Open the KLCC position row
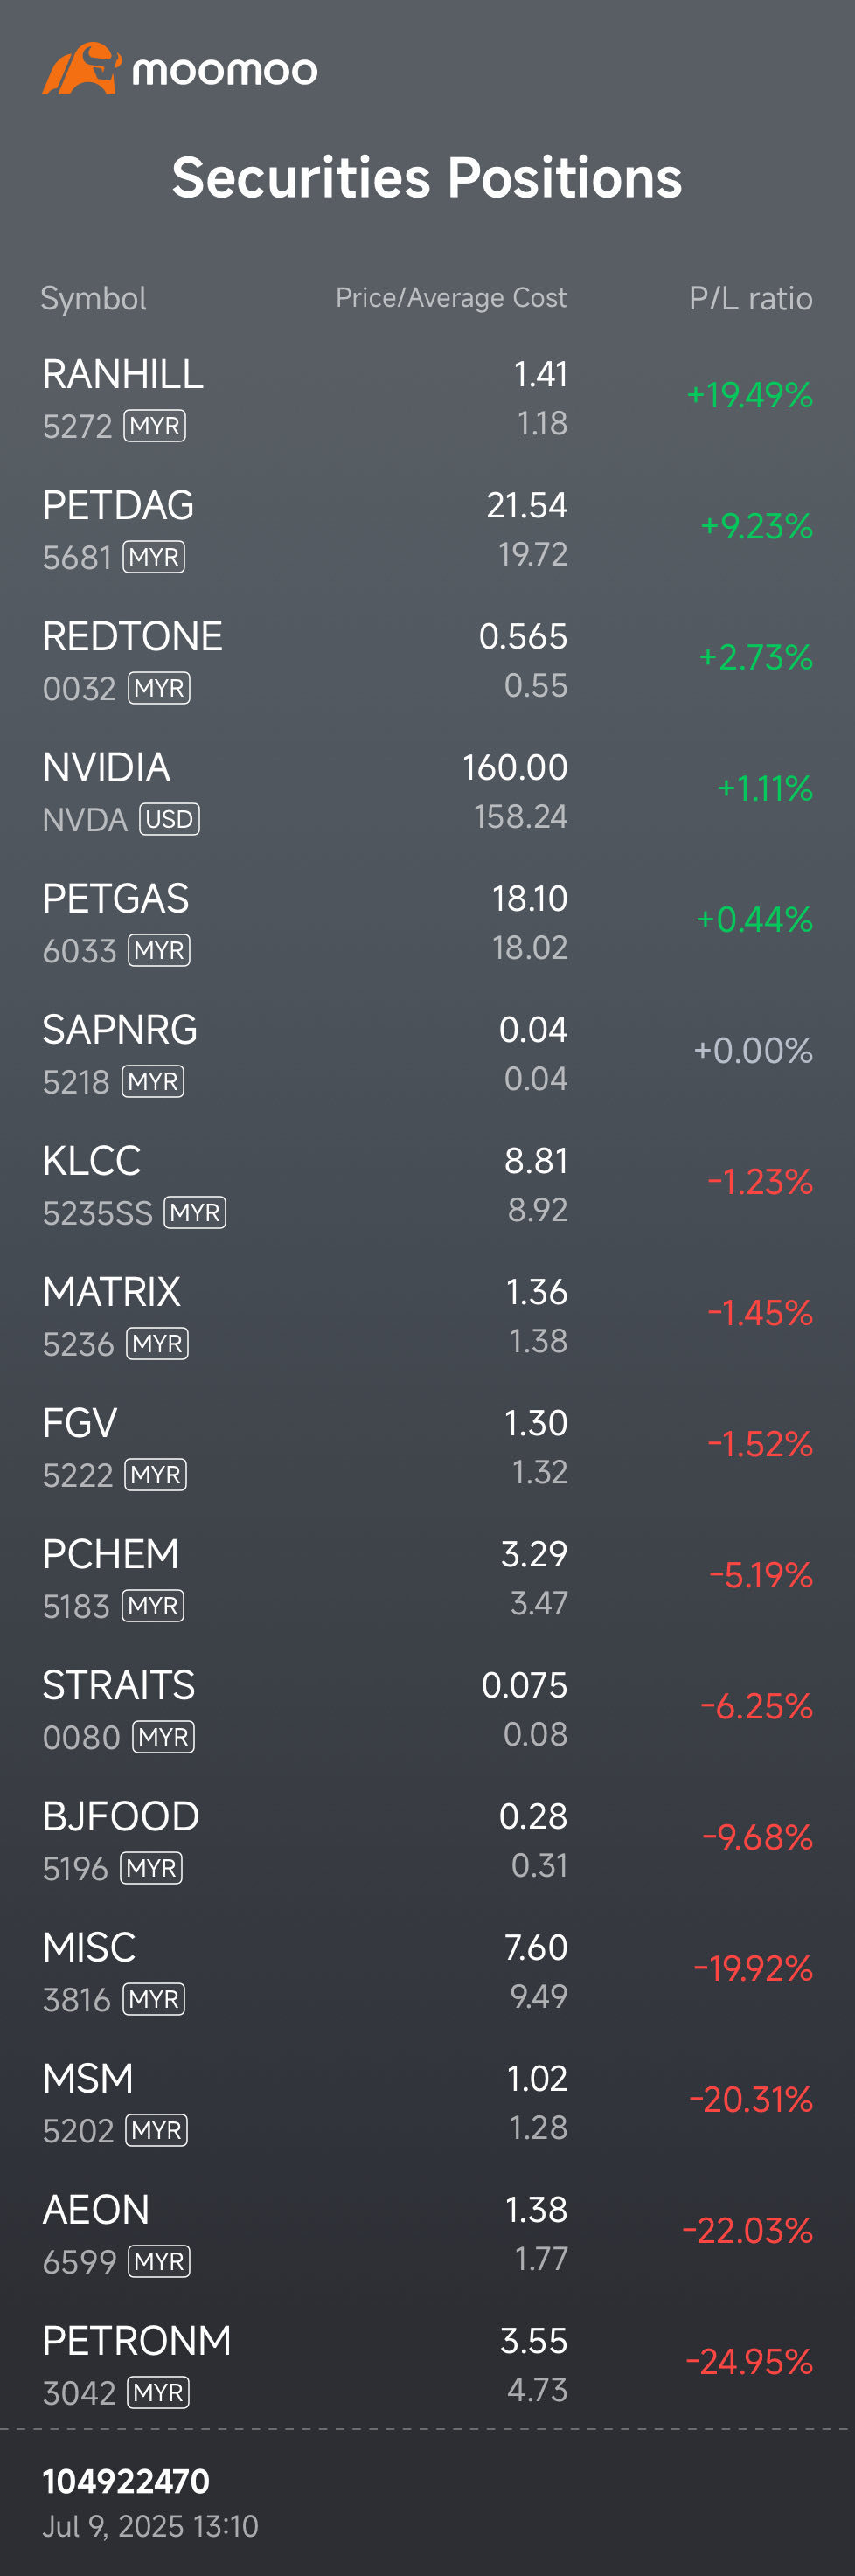 tap(427, 1186)
